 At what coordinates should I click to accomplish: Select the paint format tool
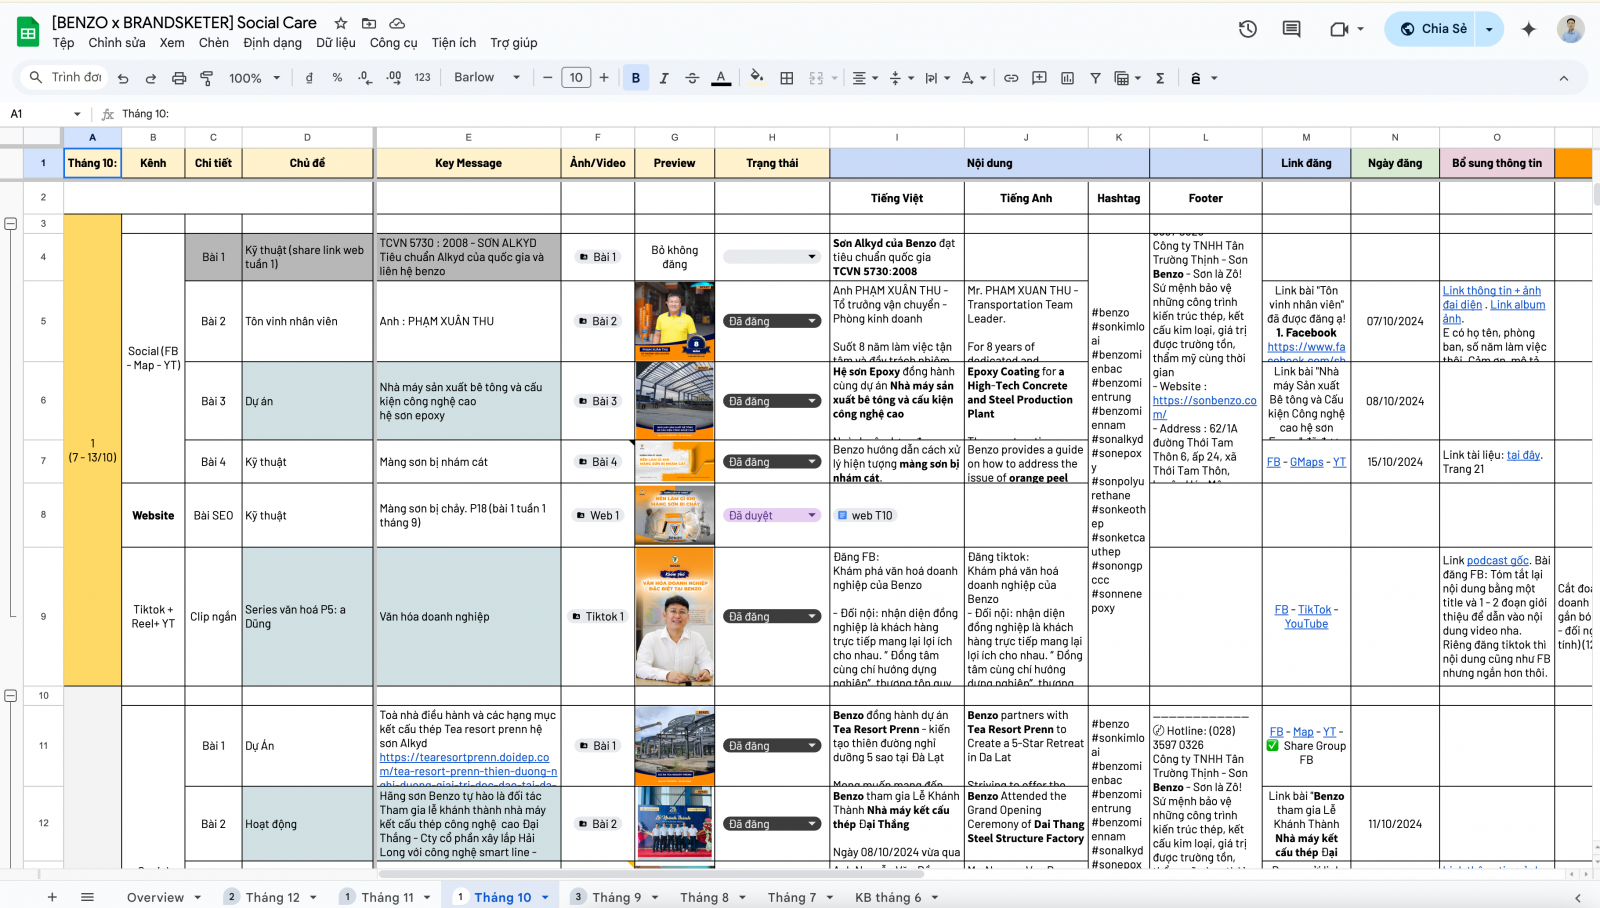207,78
